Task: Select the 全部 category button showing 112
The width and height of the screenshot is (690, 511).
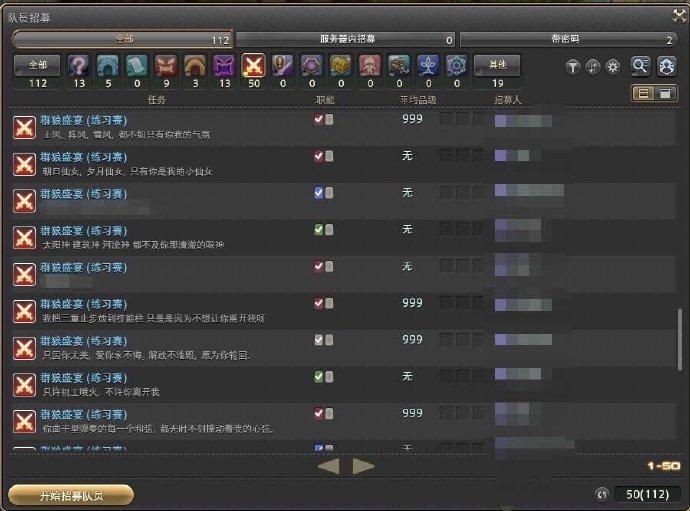Action: tap(37, 66)
